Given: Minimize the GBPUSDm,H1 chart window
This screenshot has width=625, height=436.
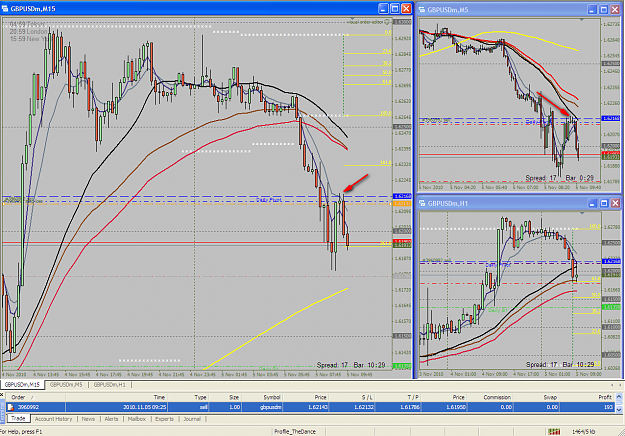Looking at the screenshot, I should coord(592,203).
